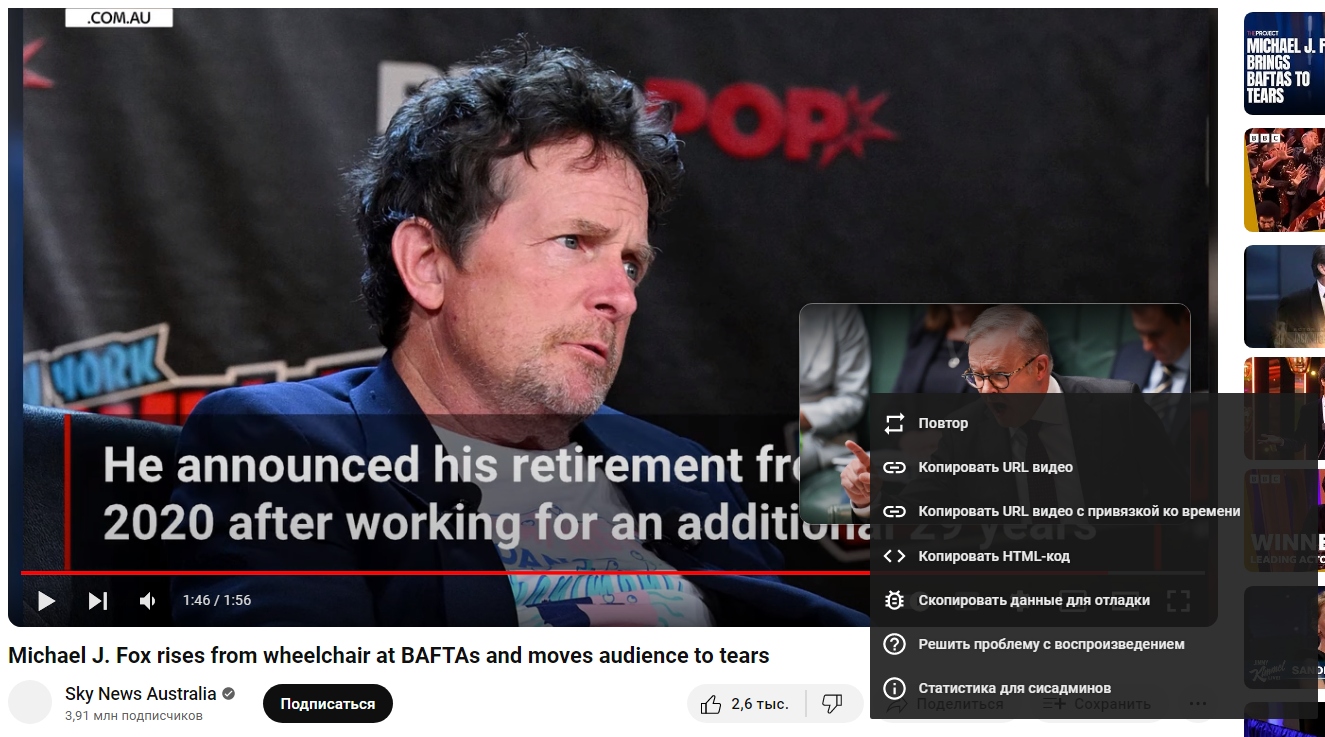The image size is (1325, 737).
Task: Click the Подписаться subscribe button
Action: pyautogui.click(x=328, y=704)
